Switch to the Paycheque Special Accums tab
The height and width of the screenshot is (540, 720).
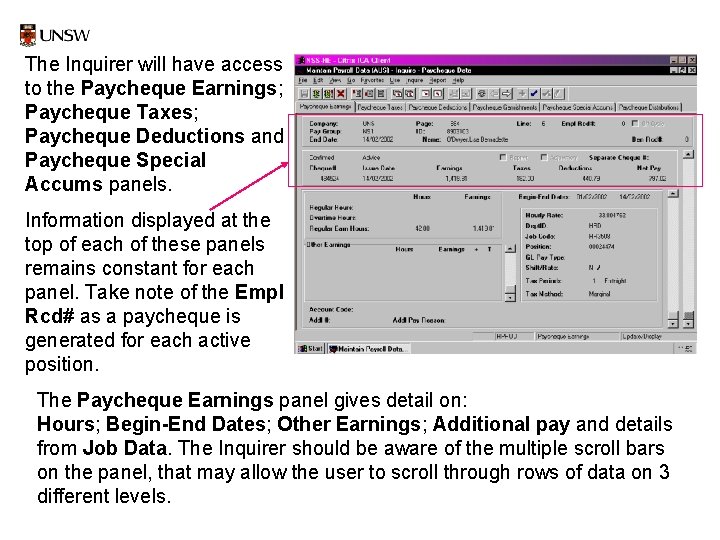578,107
